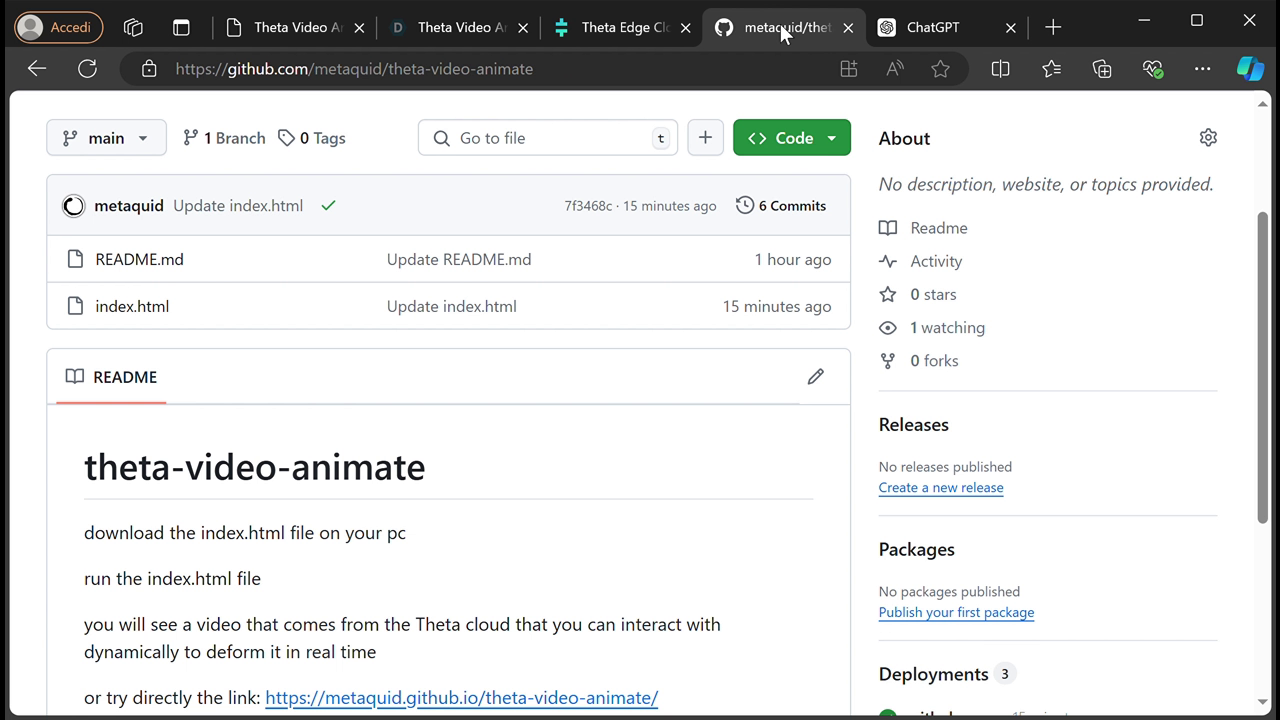Add this page to favorites
The width and height of the screenshot is (1280, 720).
[940, 69]
